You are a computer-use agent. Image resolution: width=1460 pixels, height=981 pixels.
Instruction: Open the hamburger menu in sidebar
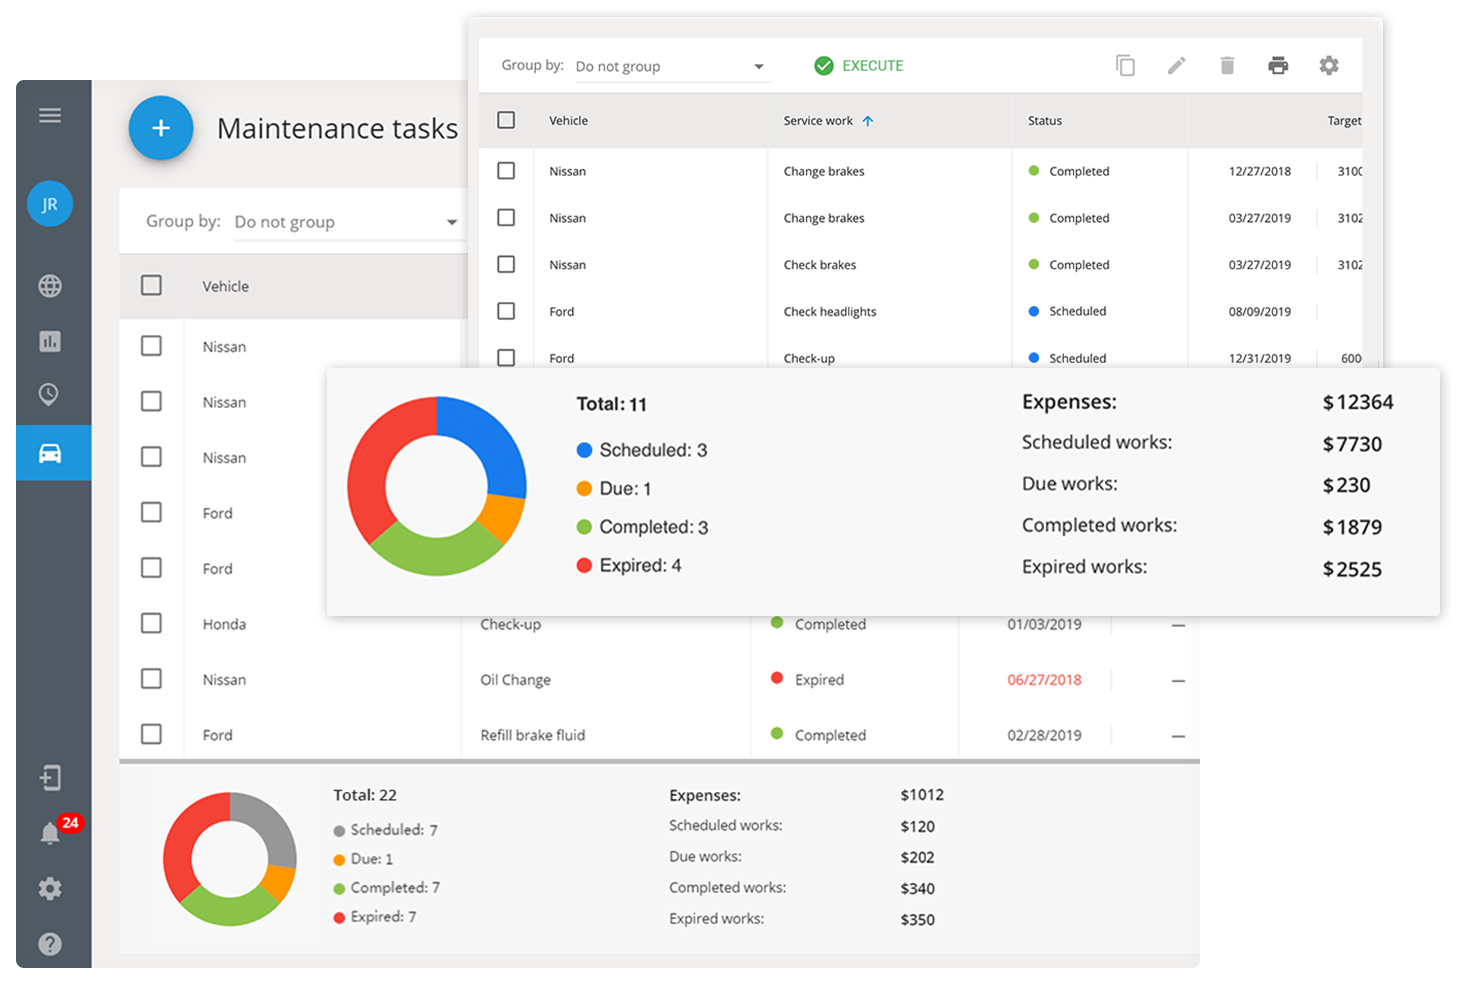tap(50, 116)
